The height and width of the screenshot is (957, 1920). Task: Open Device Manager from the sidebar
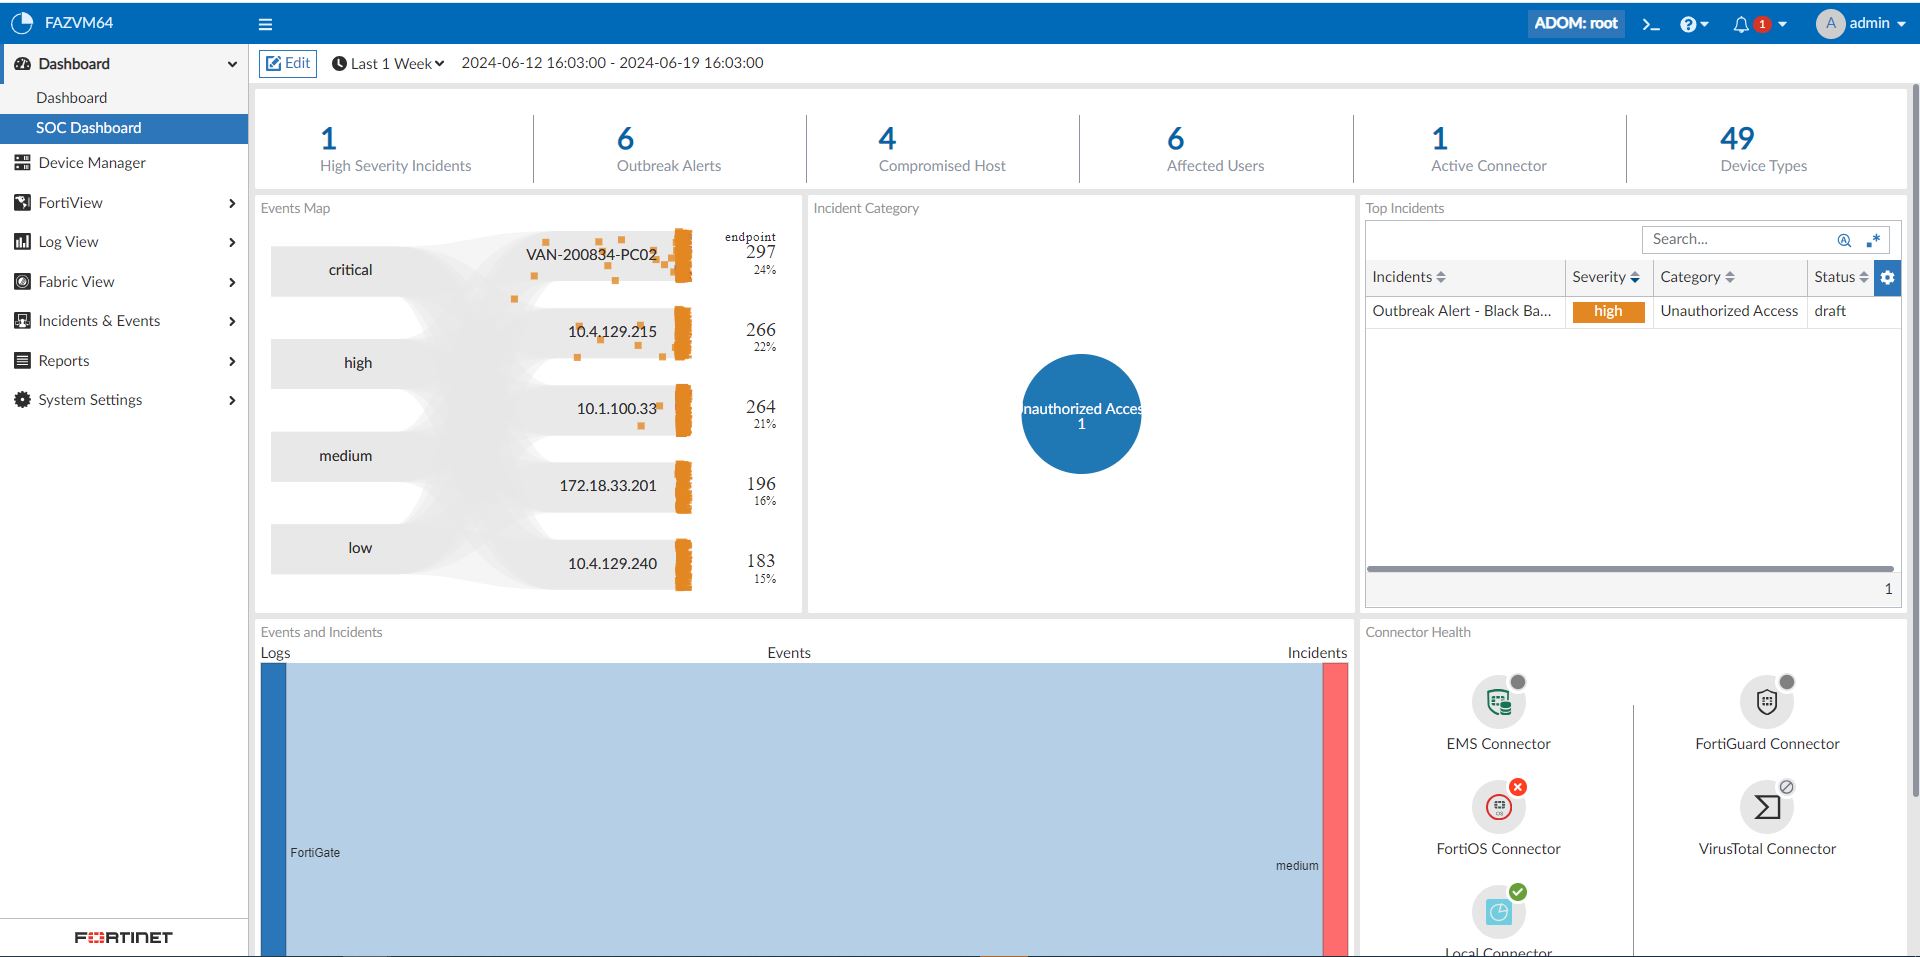(91, 162)
